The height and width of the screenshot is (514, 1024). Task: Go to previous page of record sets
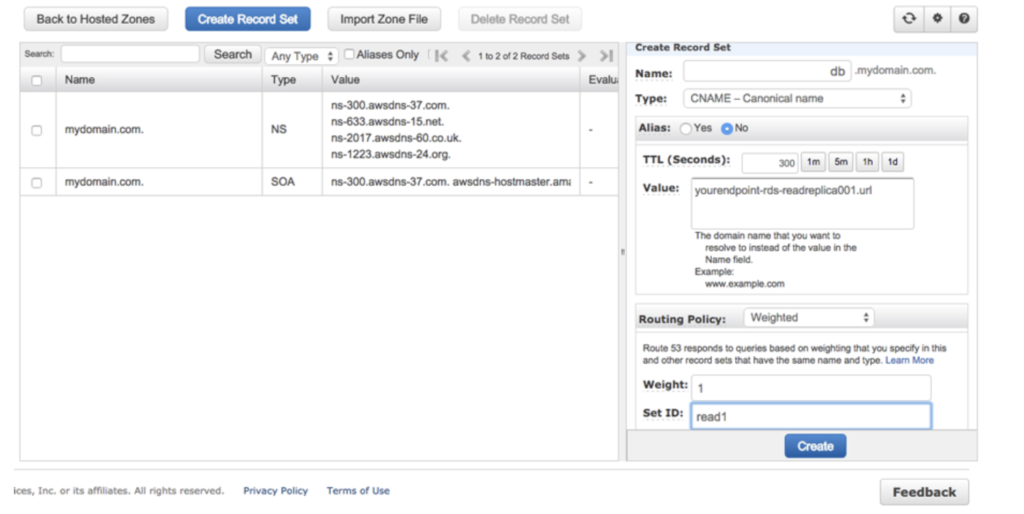[465, 56]
